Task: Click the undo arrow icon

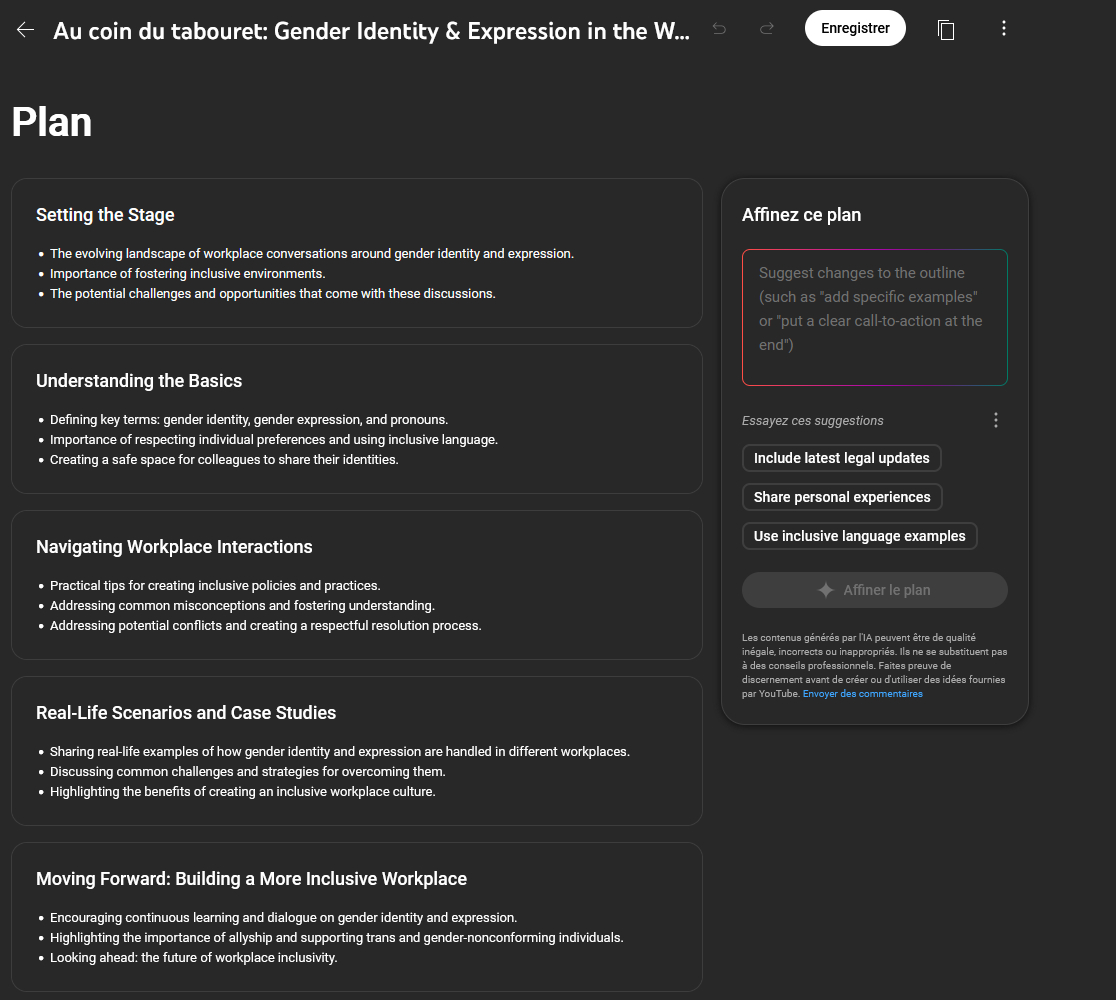Action: 719,29
